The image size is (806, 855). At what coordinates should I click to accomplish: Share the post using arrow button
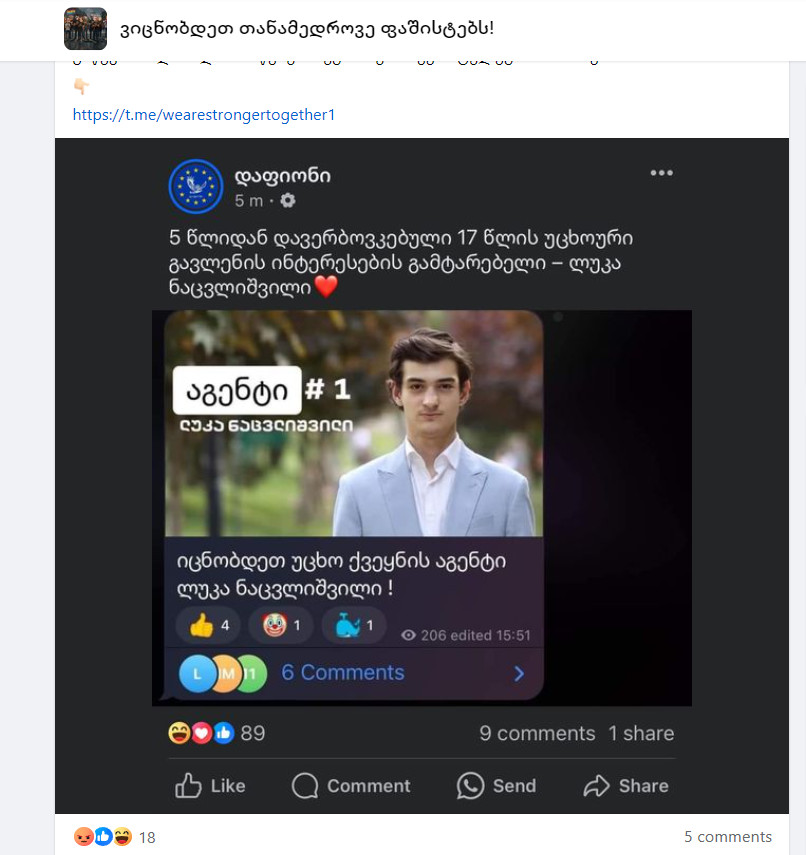click(x=626, y=786)
